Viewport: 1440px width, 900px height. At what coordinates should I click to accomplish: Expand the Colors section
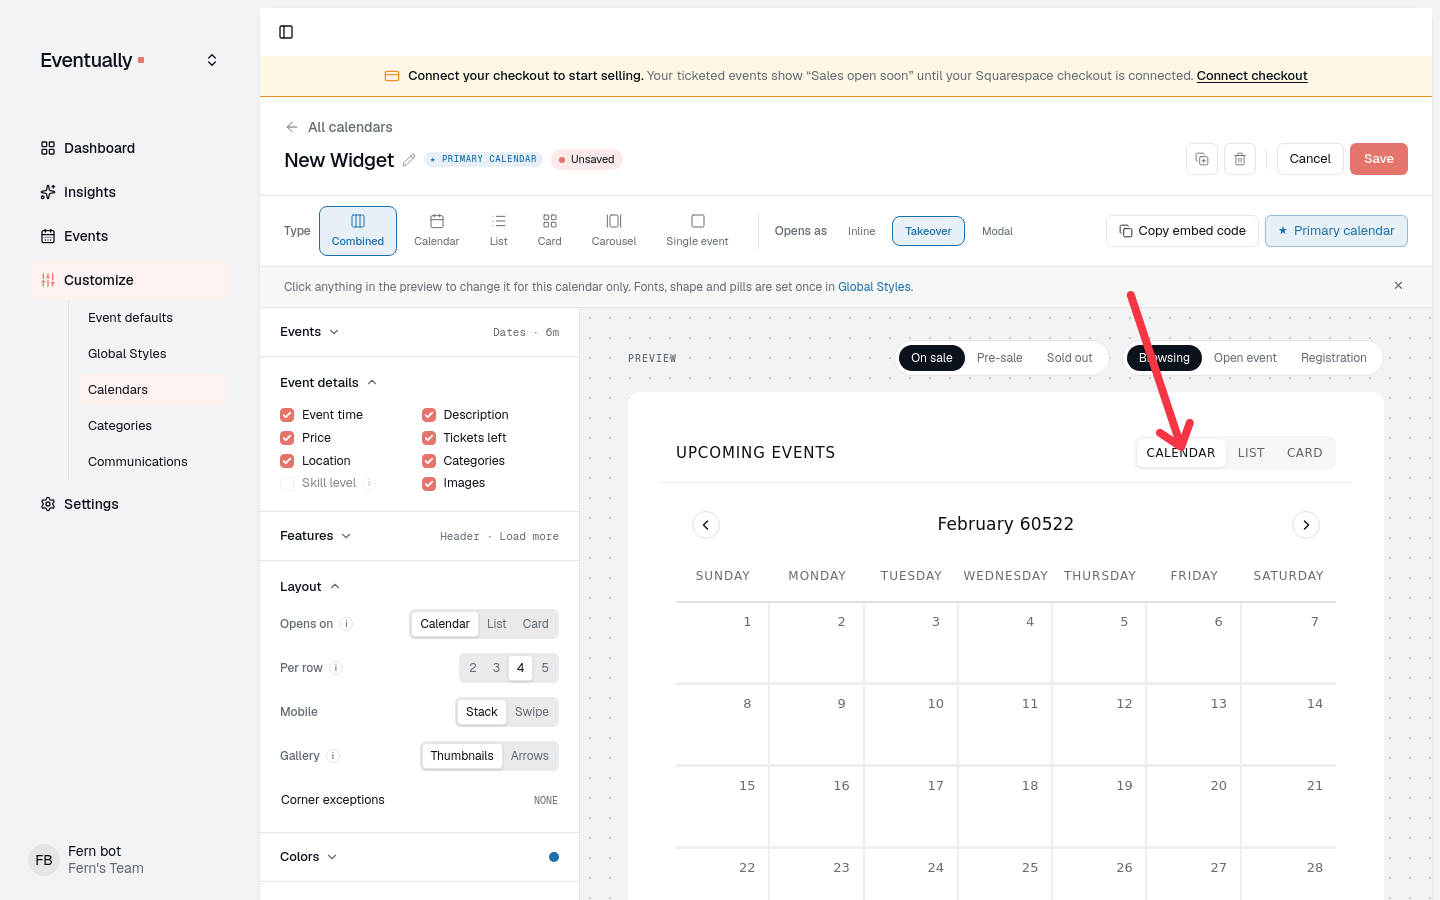[309, 857]
